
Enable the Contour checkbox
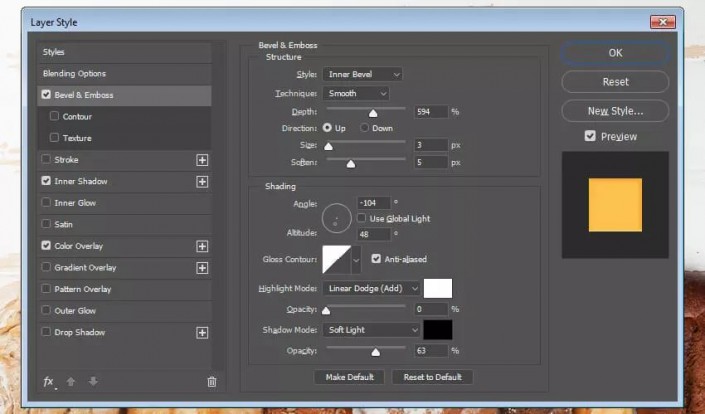(54, 116)
